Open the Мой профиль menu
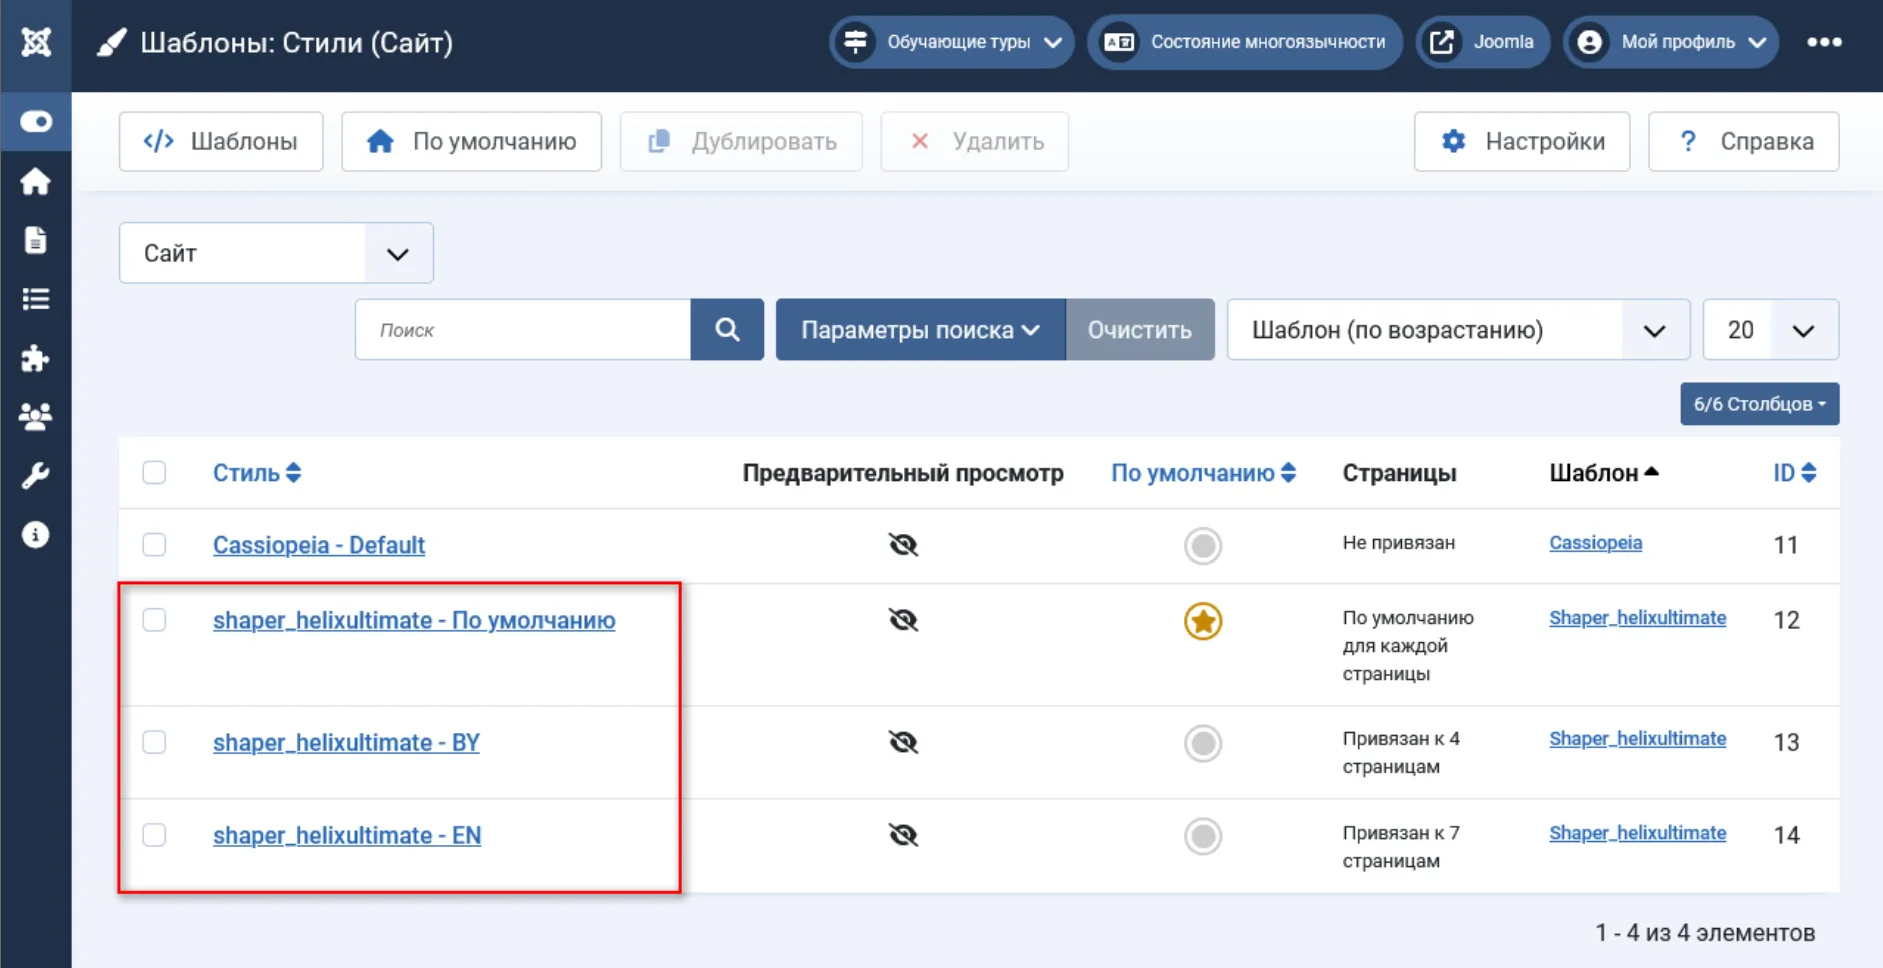This screenshot has height=968, width=1883. (1672, 42)
